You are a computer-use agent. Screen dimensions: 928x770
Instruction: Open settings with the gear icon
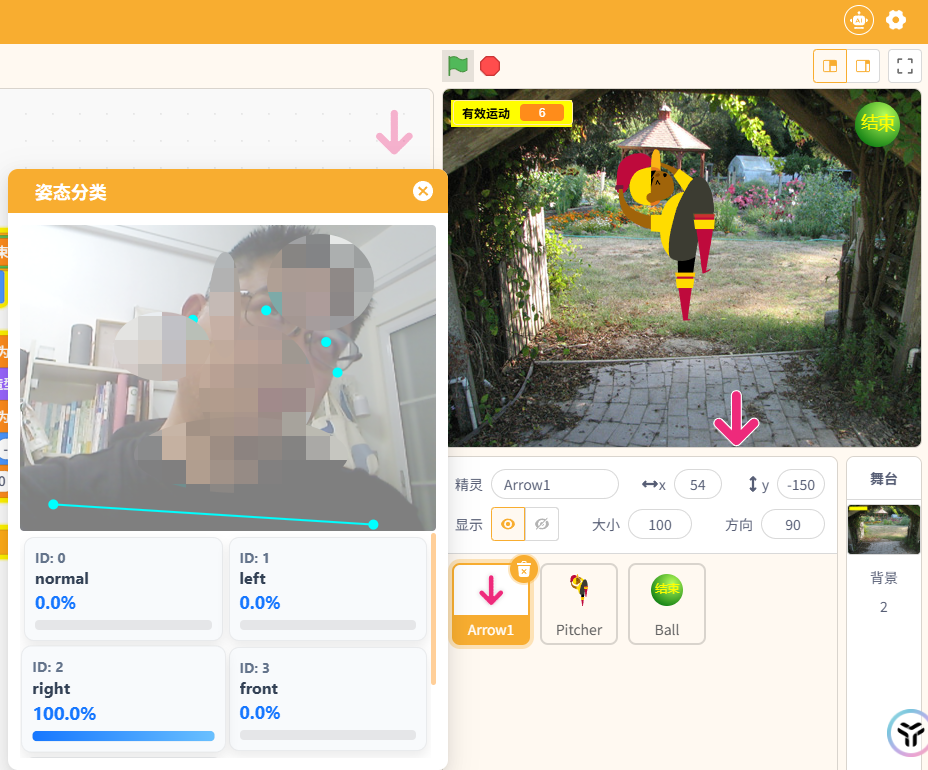pos(896,19)
